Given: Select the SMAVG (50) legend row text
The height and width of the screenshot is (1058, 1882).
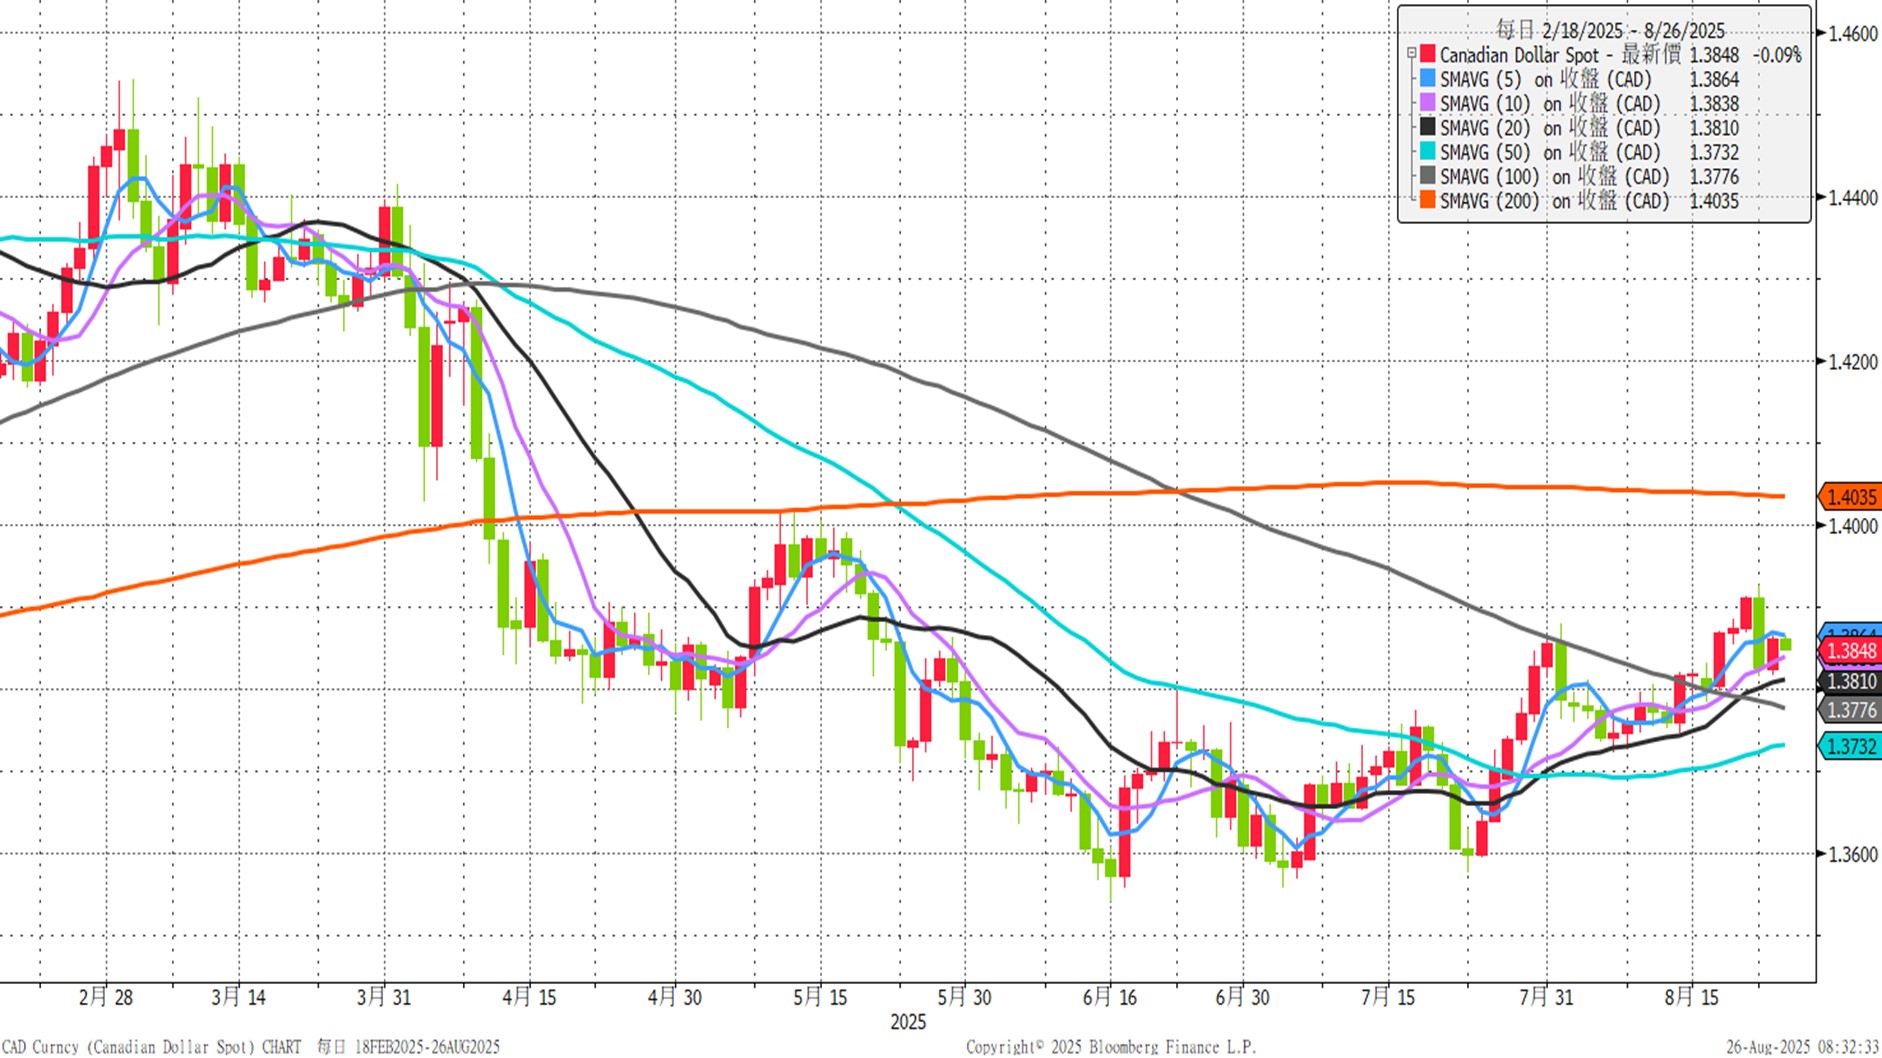Looking at the screenshot, I should tap(1550, 152).
